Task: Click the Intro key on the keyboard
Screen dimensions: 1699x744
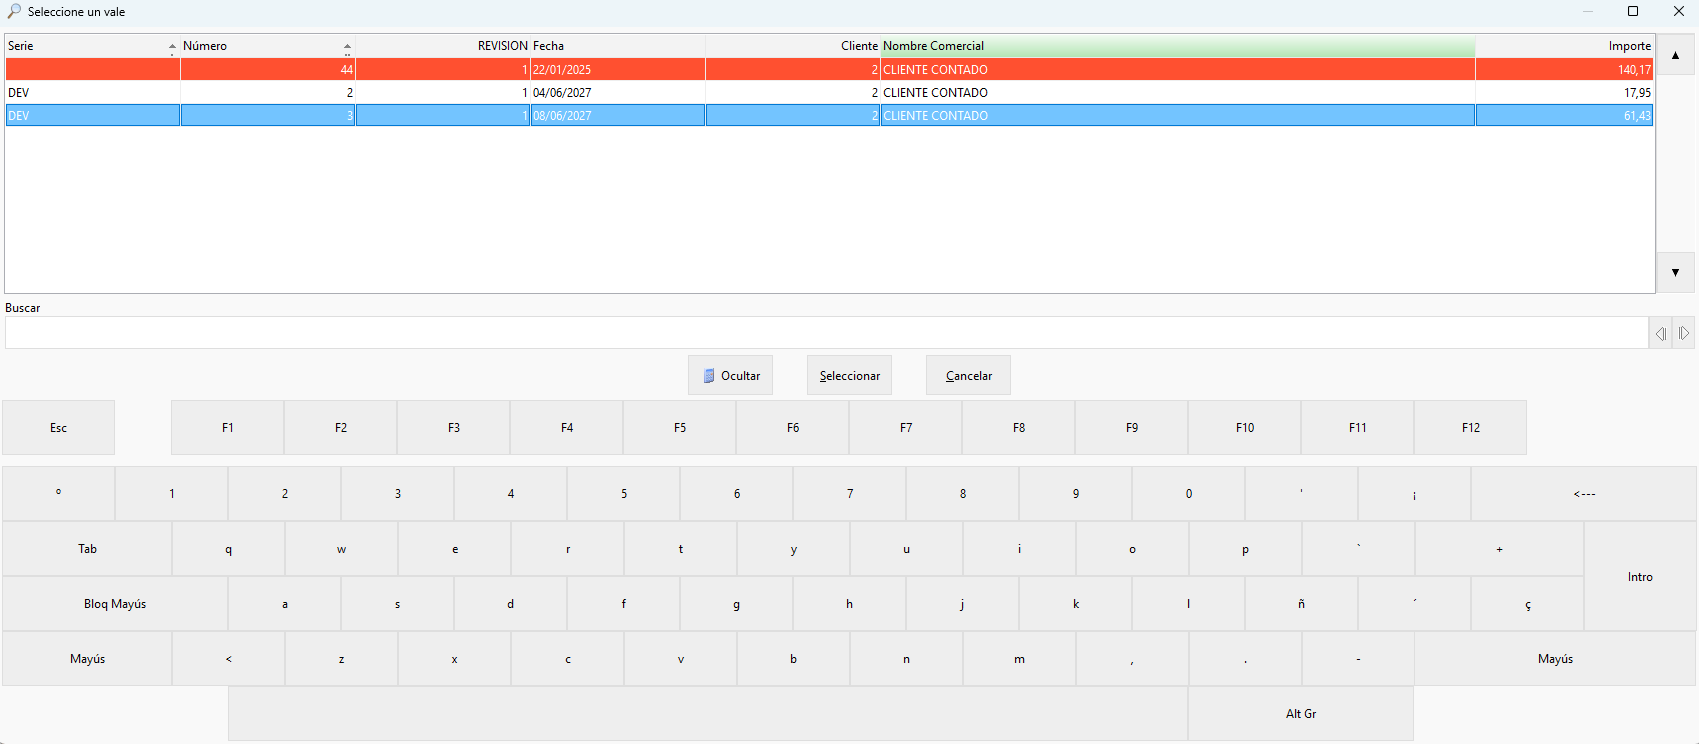Action: [x=1640, y=577]
